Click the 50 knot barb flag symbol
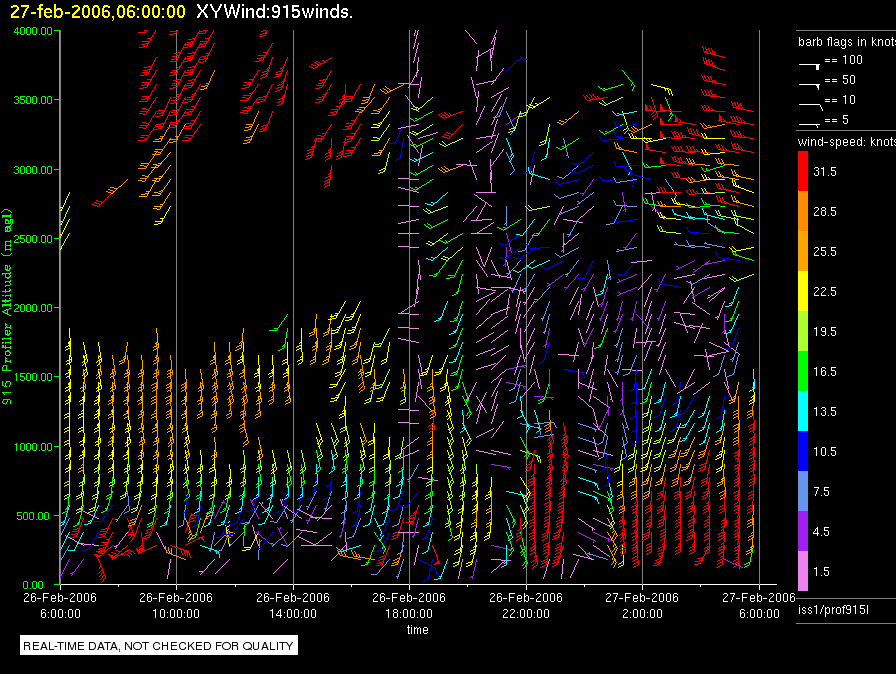896x674 pixels. 810,86
